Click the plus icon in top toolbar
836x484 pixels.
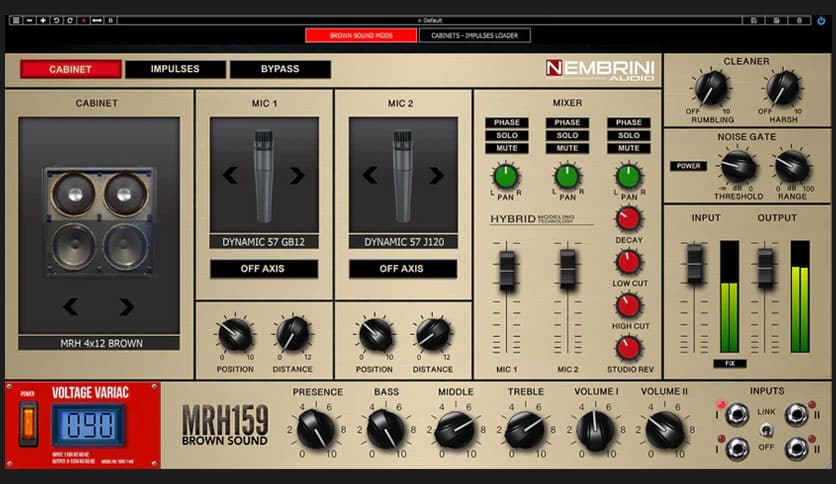click(x=43, y=20)
